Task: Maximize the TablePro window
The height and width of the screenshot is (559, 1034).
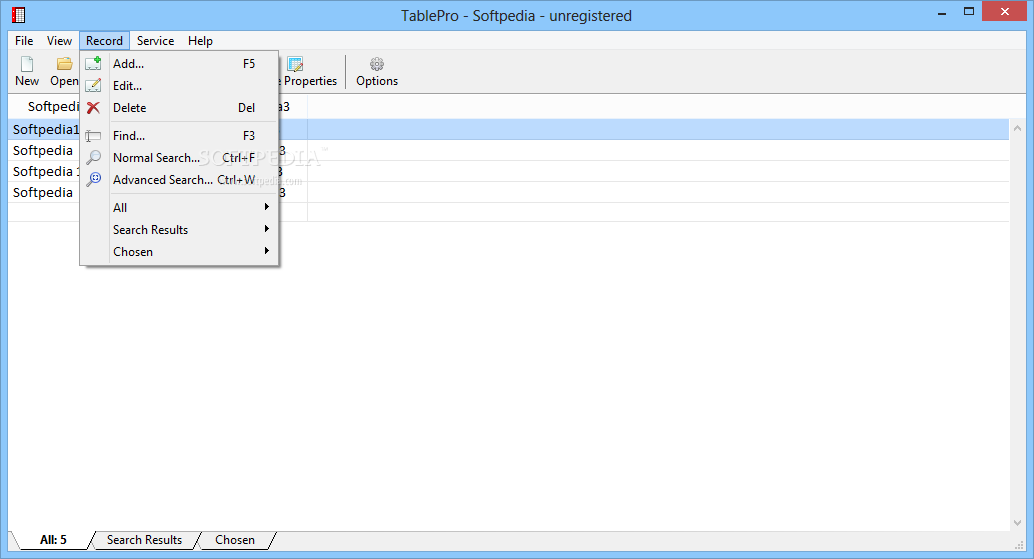Action: (x=969, y=11)
